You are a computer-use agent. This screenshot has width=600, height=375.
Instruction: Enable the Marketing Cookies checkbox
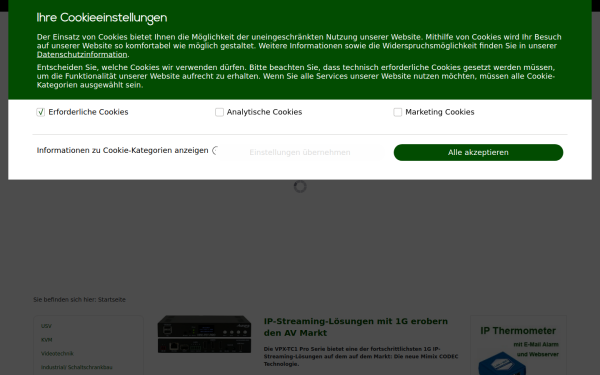tap(398, 112)
